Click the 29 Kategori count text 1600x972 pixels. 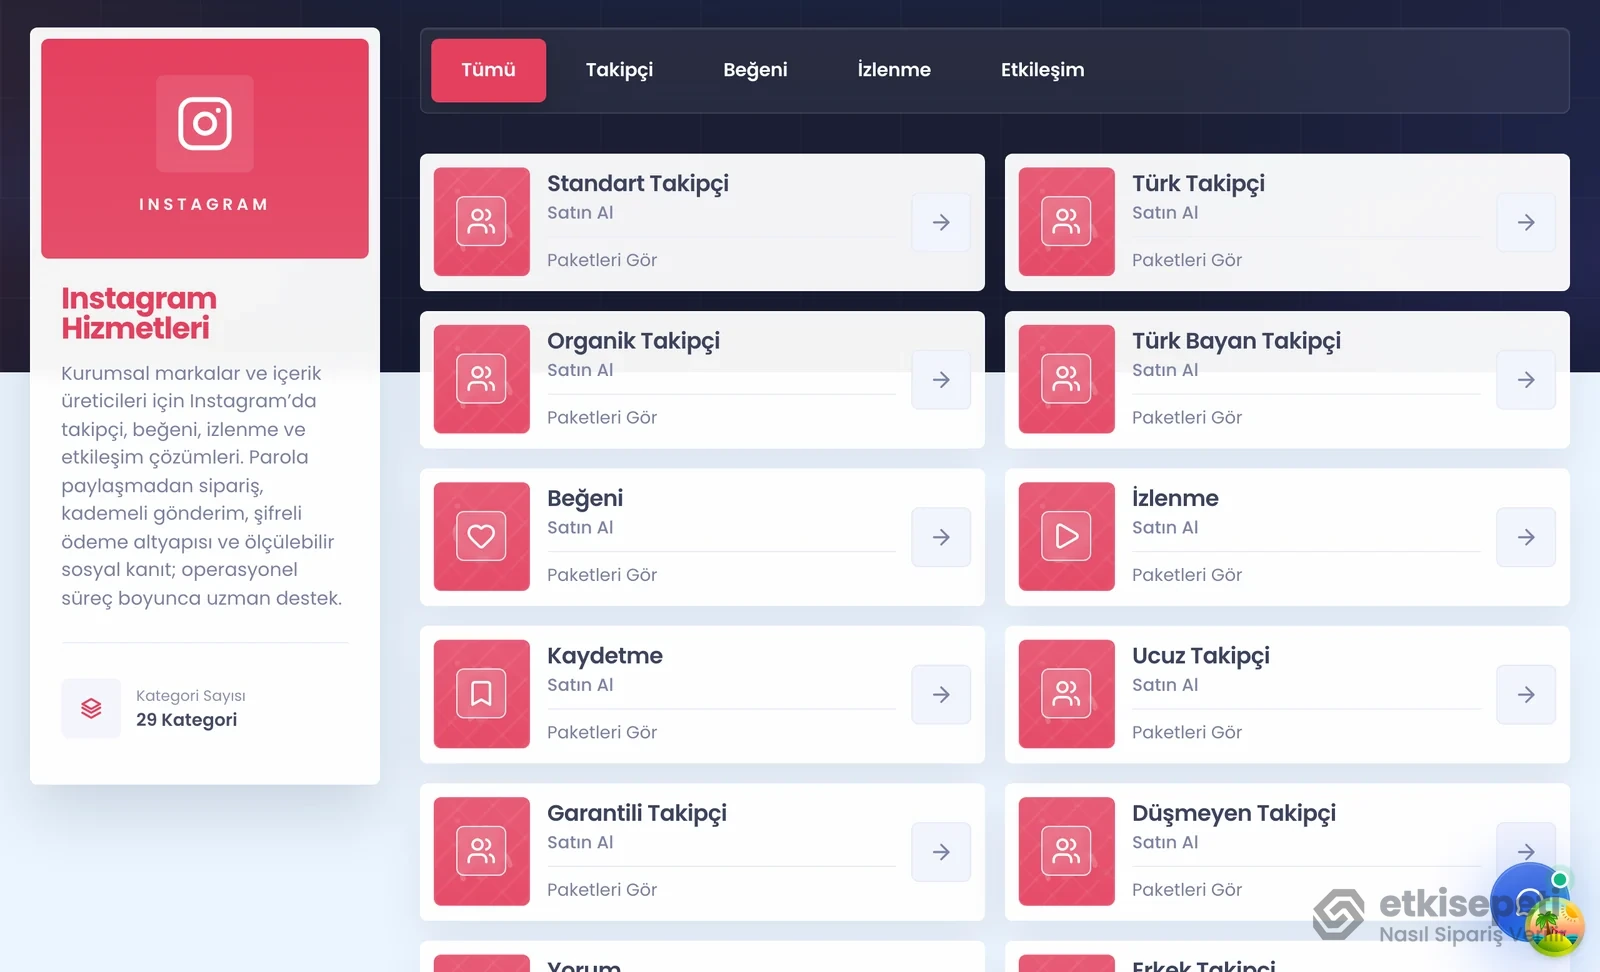tap(187, 720)
